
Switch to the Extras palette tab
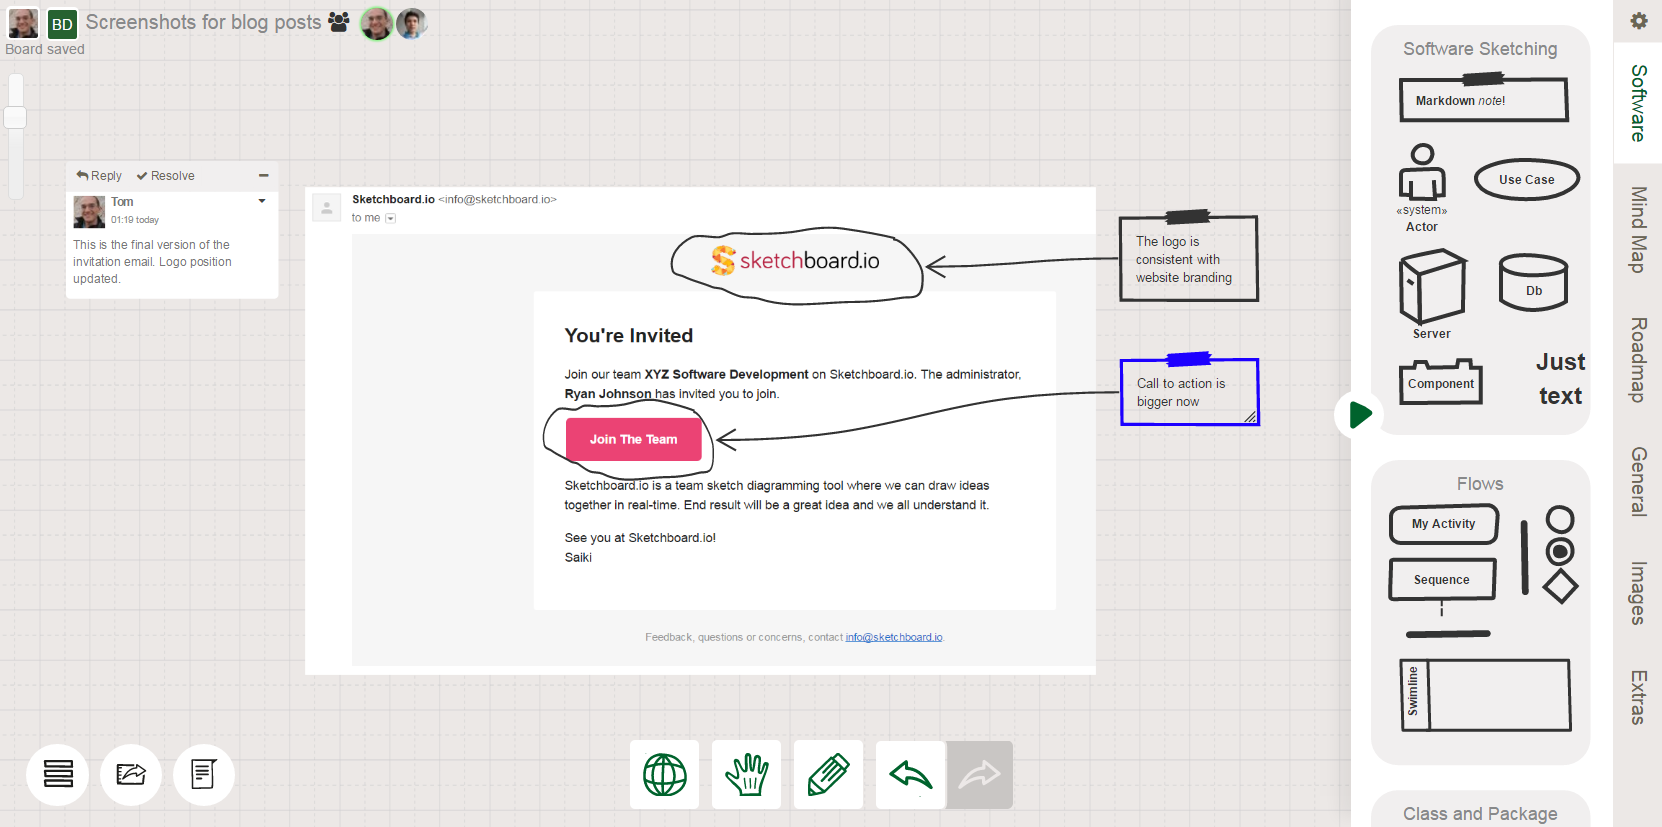click(1638, 697)
